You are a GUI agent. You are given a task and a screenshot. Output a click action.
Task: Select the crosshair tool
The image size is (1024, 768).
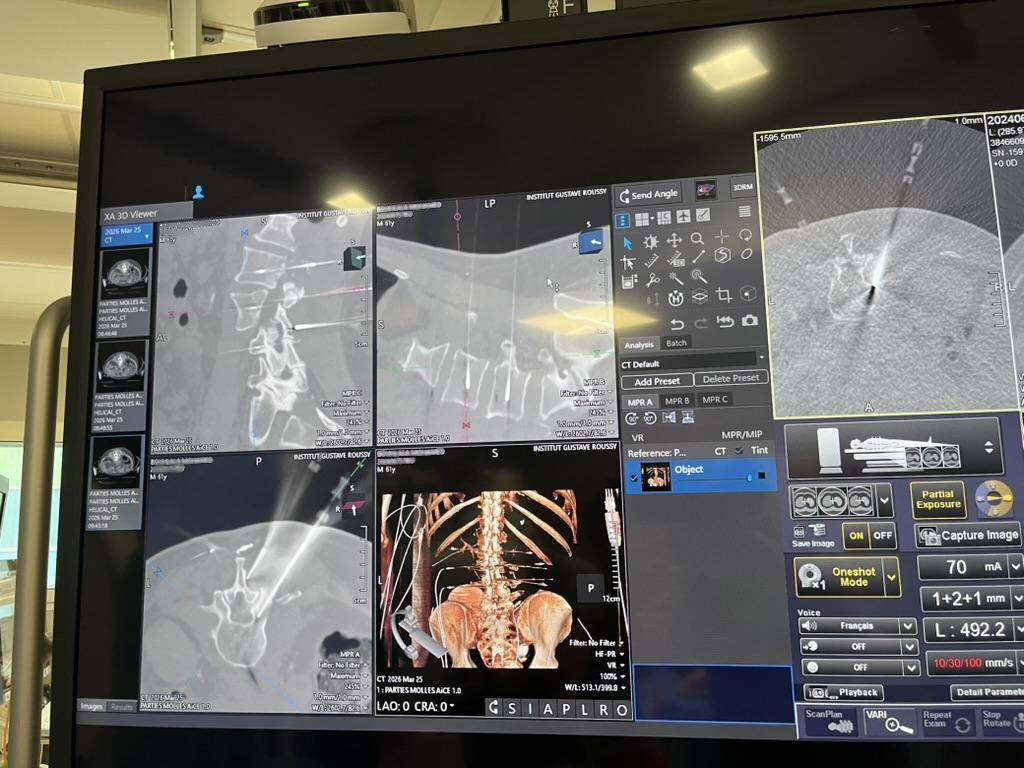click(x=722, y=236)
